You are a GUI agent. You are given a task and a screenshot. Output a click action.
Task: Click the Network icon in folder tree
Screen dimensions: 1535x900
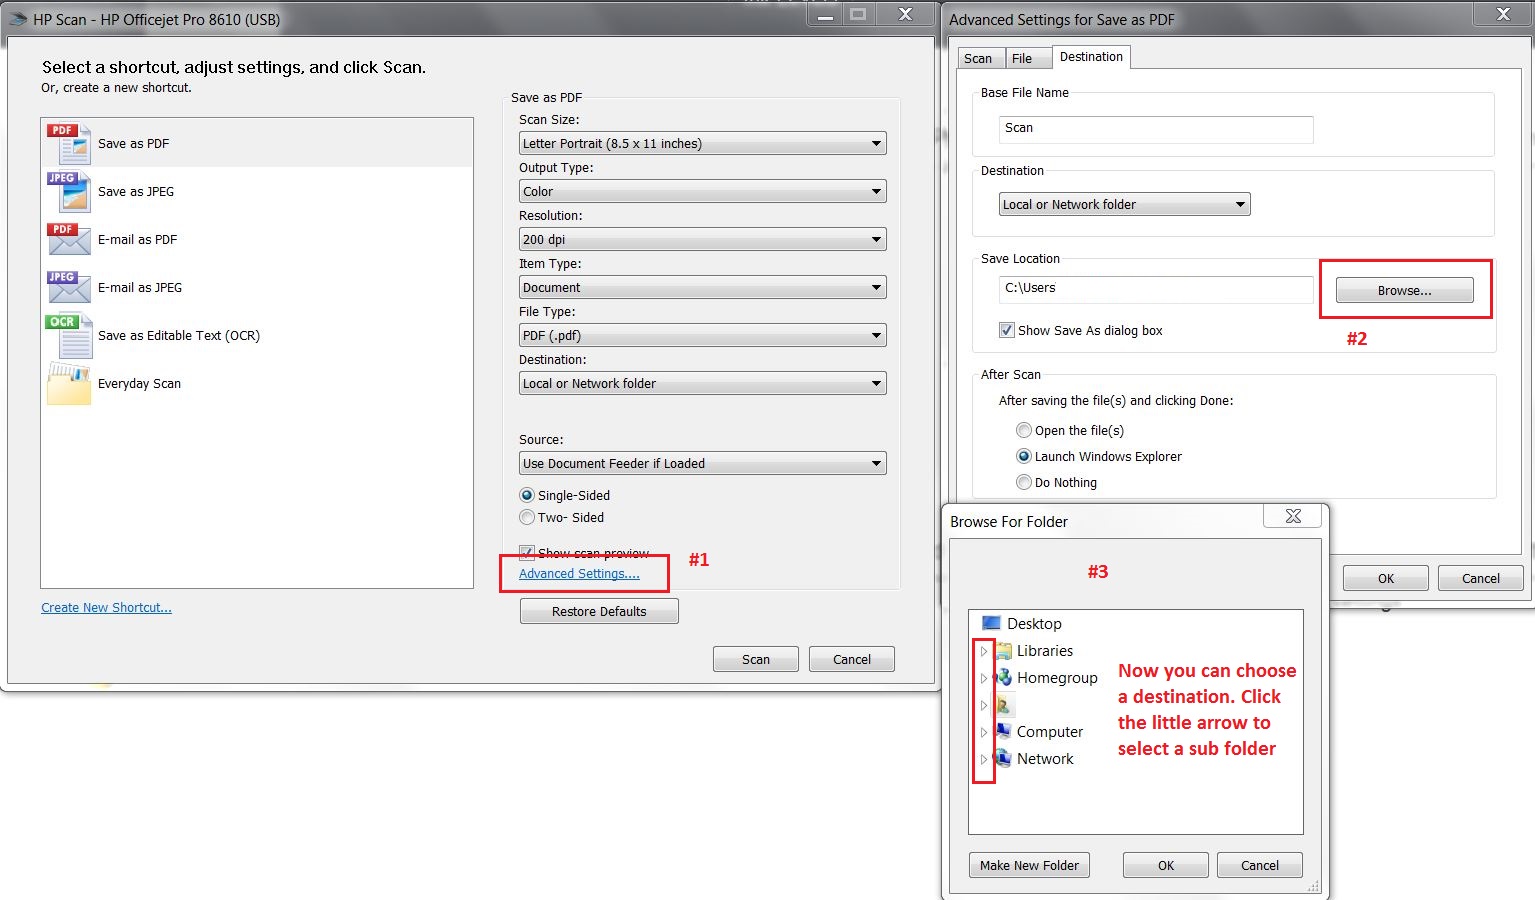pos(1003,758)
